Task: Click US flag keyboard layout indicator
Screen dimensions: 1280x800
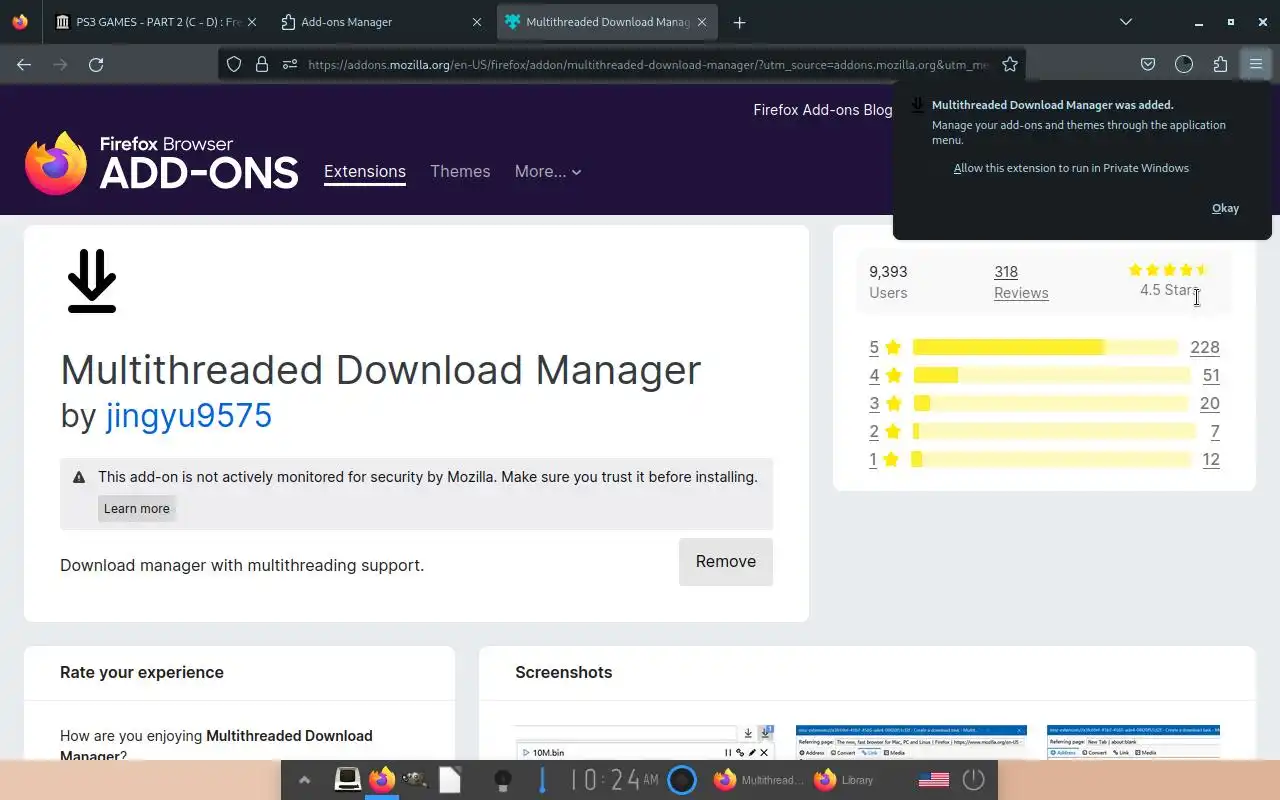Action: coord(933,780)
